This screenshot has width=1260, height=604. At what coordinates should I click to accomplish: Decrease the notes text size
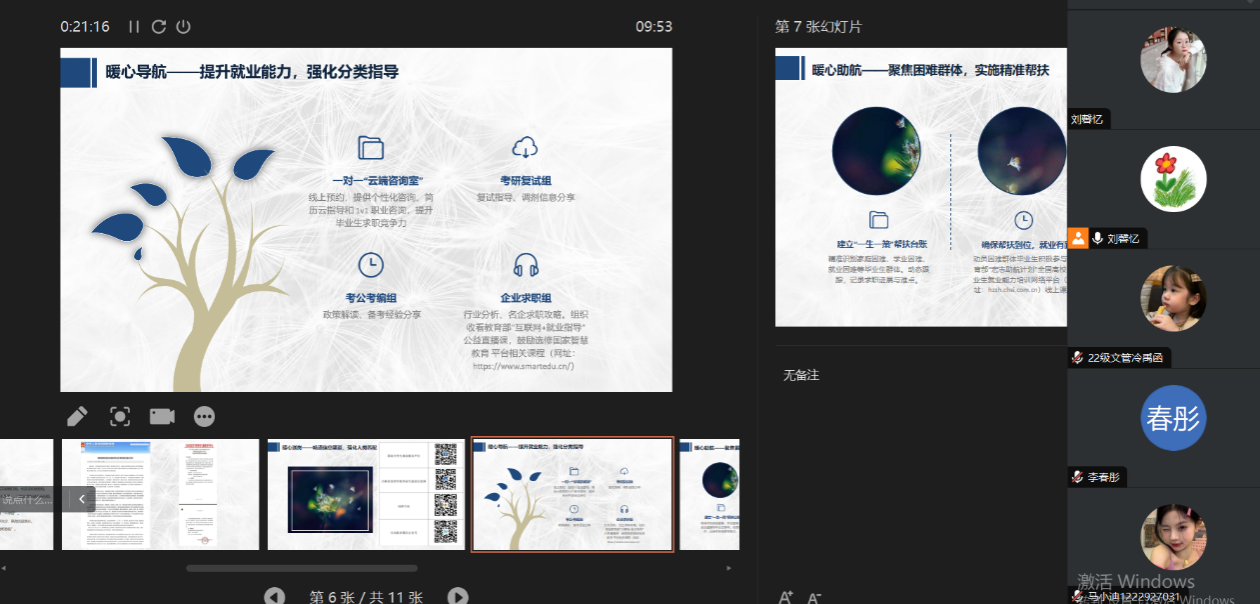[814, 597]
